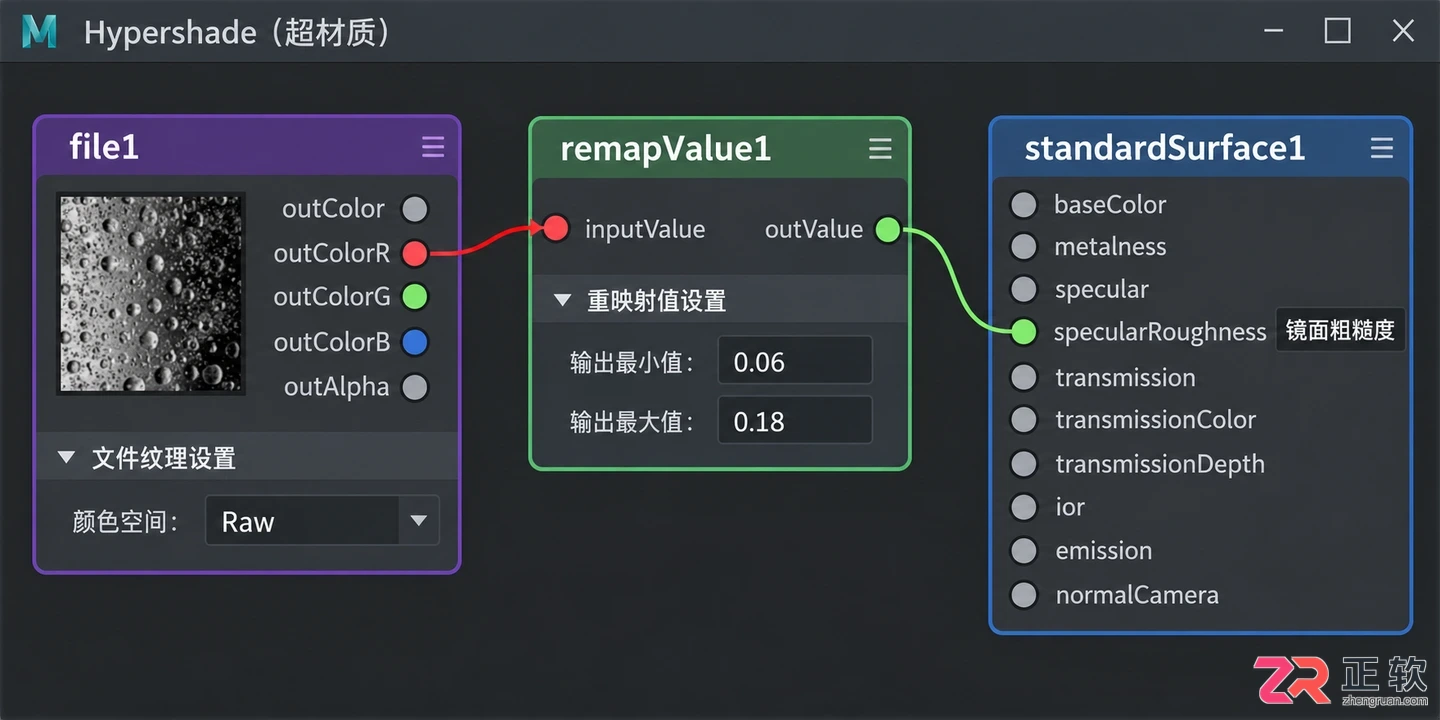Click the green specularRoughness input port
The width and height of the screenshot is (1440, 720).
[x=1024, y=332]
